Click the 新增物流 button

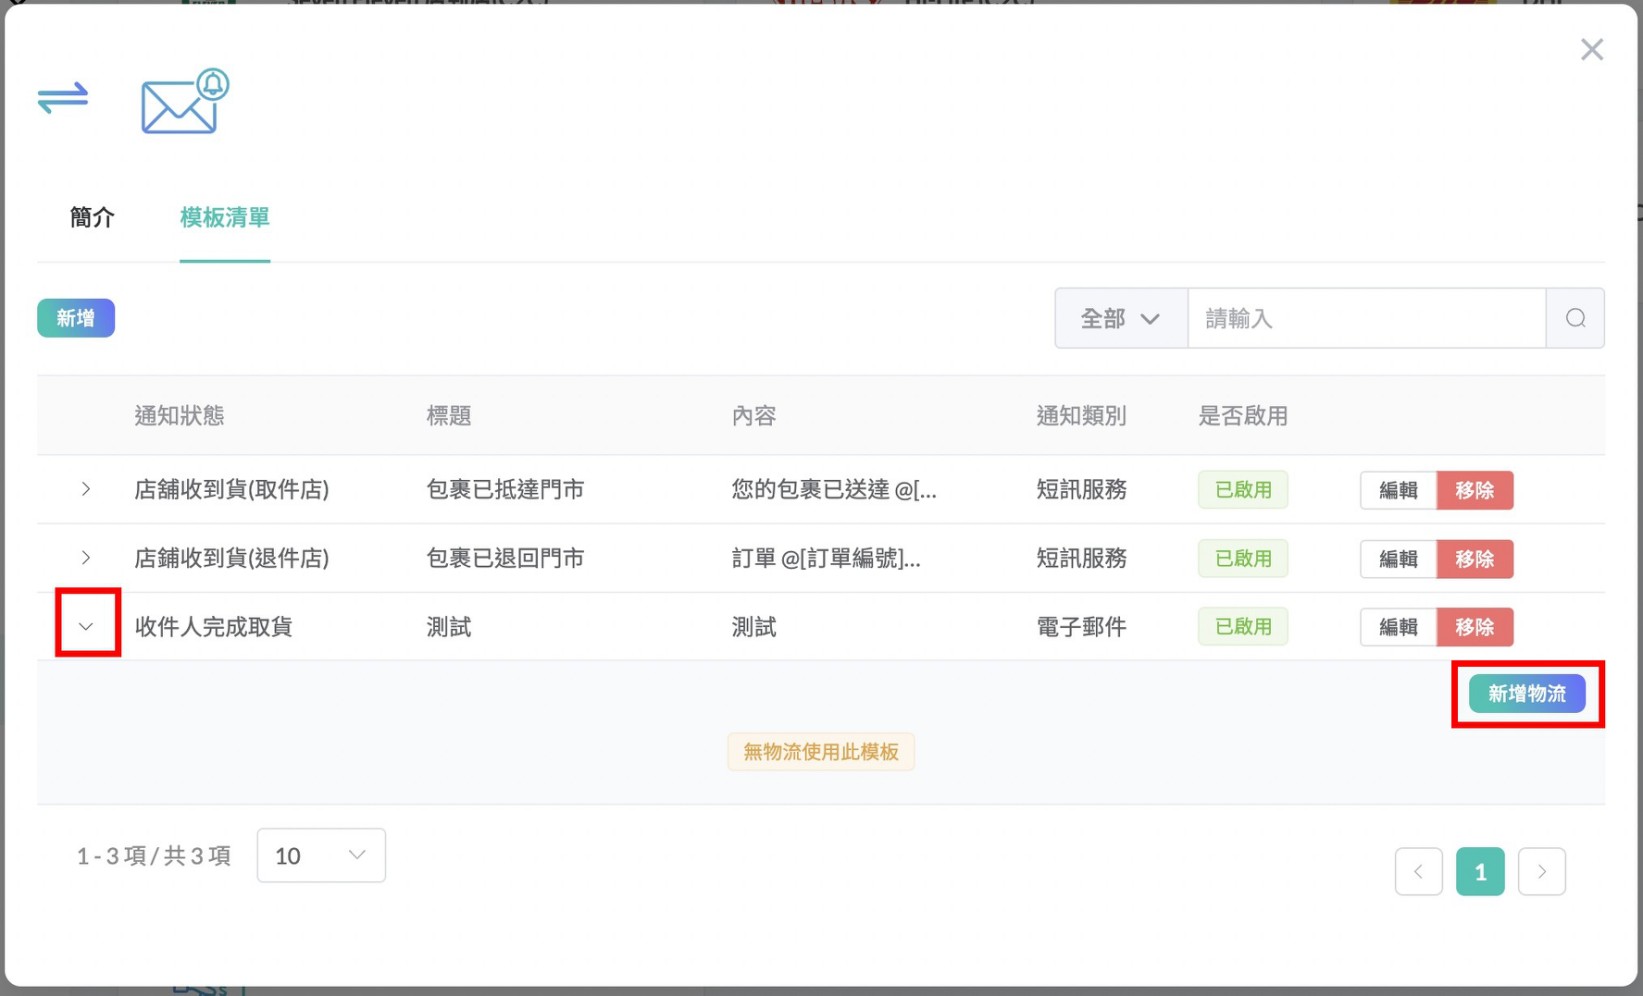click(x=1526, y=693)
